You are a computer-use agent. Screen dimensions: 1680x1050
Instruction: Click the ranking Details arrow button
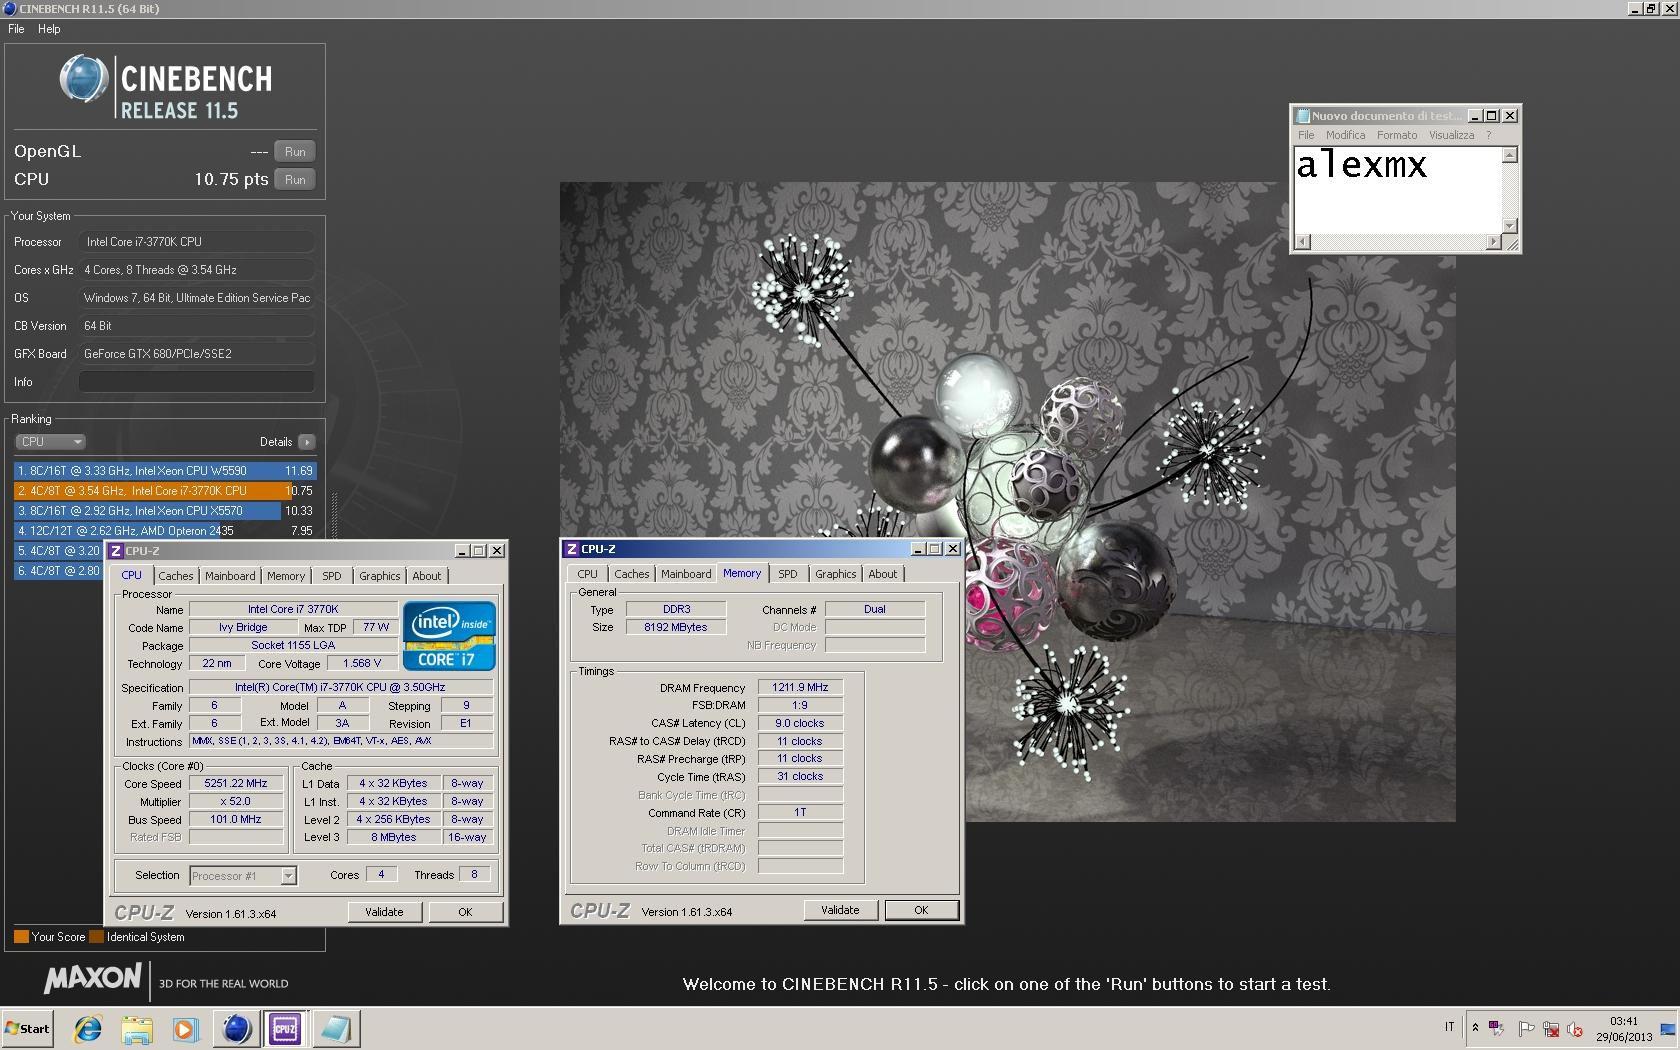point(307,442)
